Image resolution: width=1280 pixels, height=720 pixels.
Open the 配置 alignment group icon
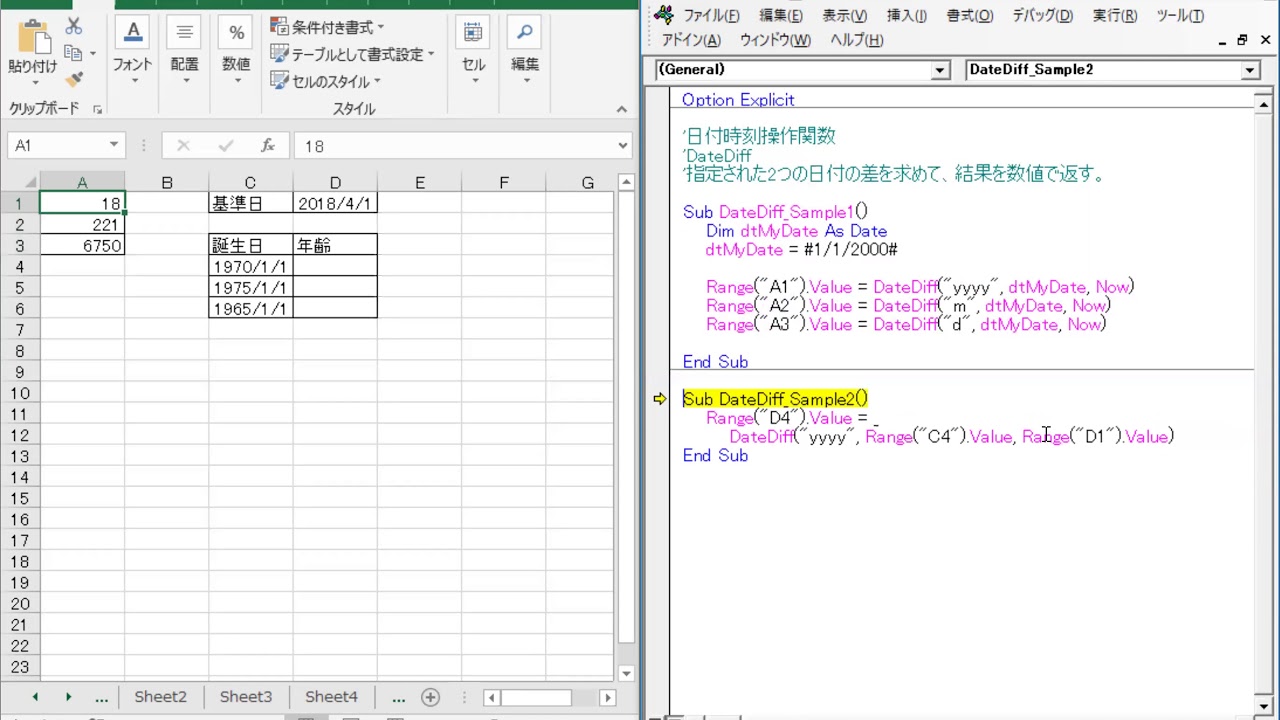[184, 33]
